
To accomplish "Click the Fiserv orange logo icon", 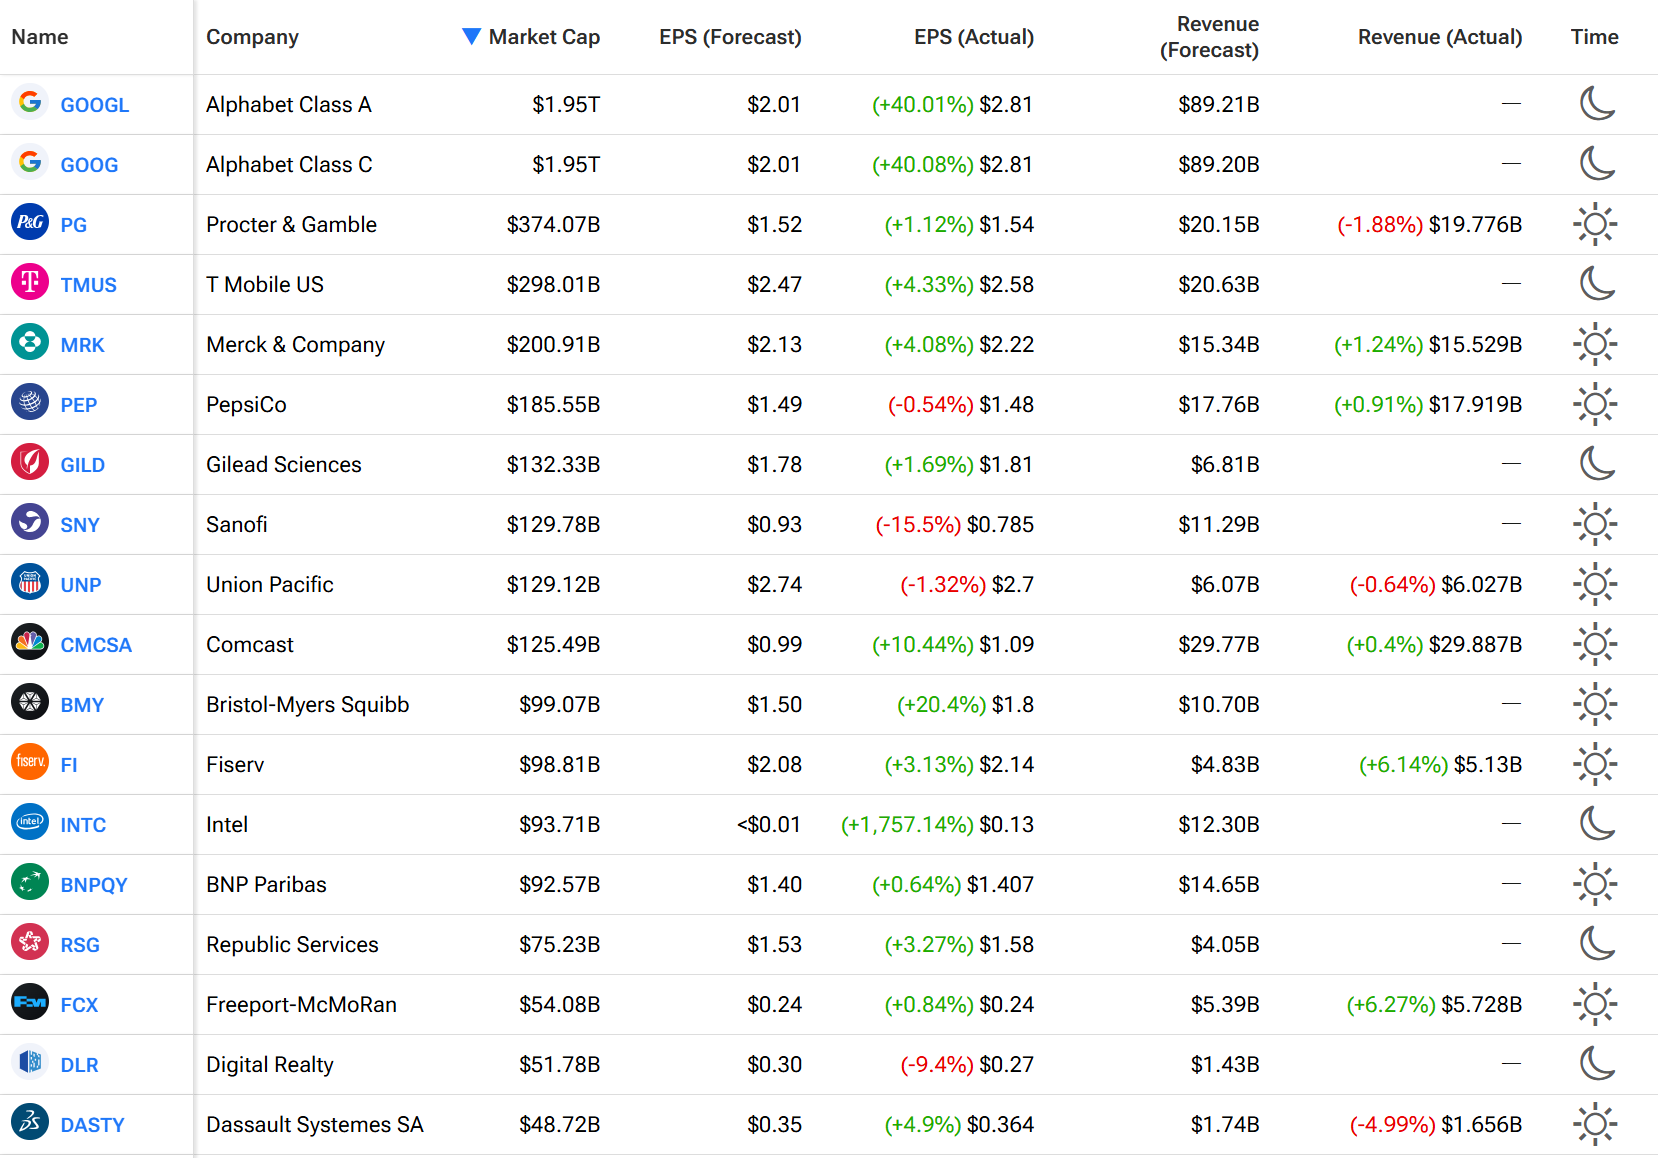I will coord(30,762).
